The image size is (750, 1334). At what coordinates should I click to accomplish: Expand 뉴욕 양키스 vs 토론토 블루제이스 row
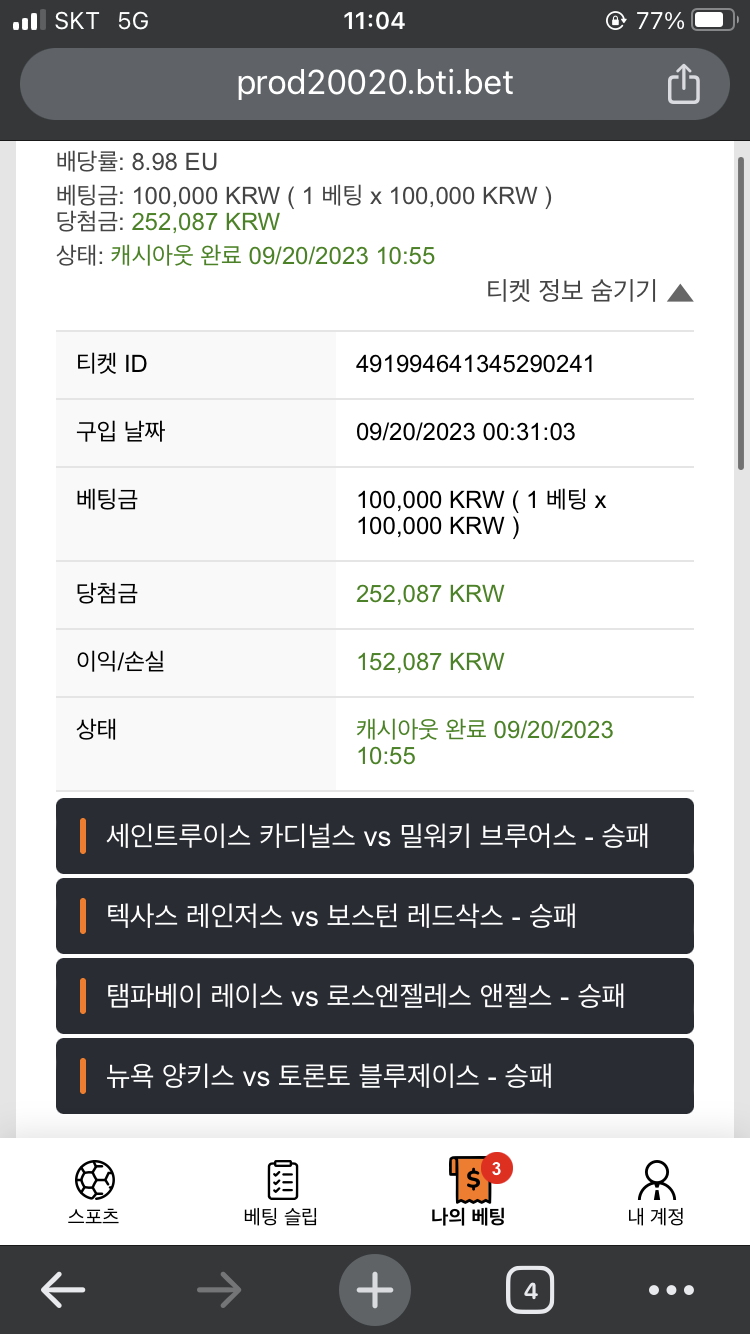coord(375,1076)
